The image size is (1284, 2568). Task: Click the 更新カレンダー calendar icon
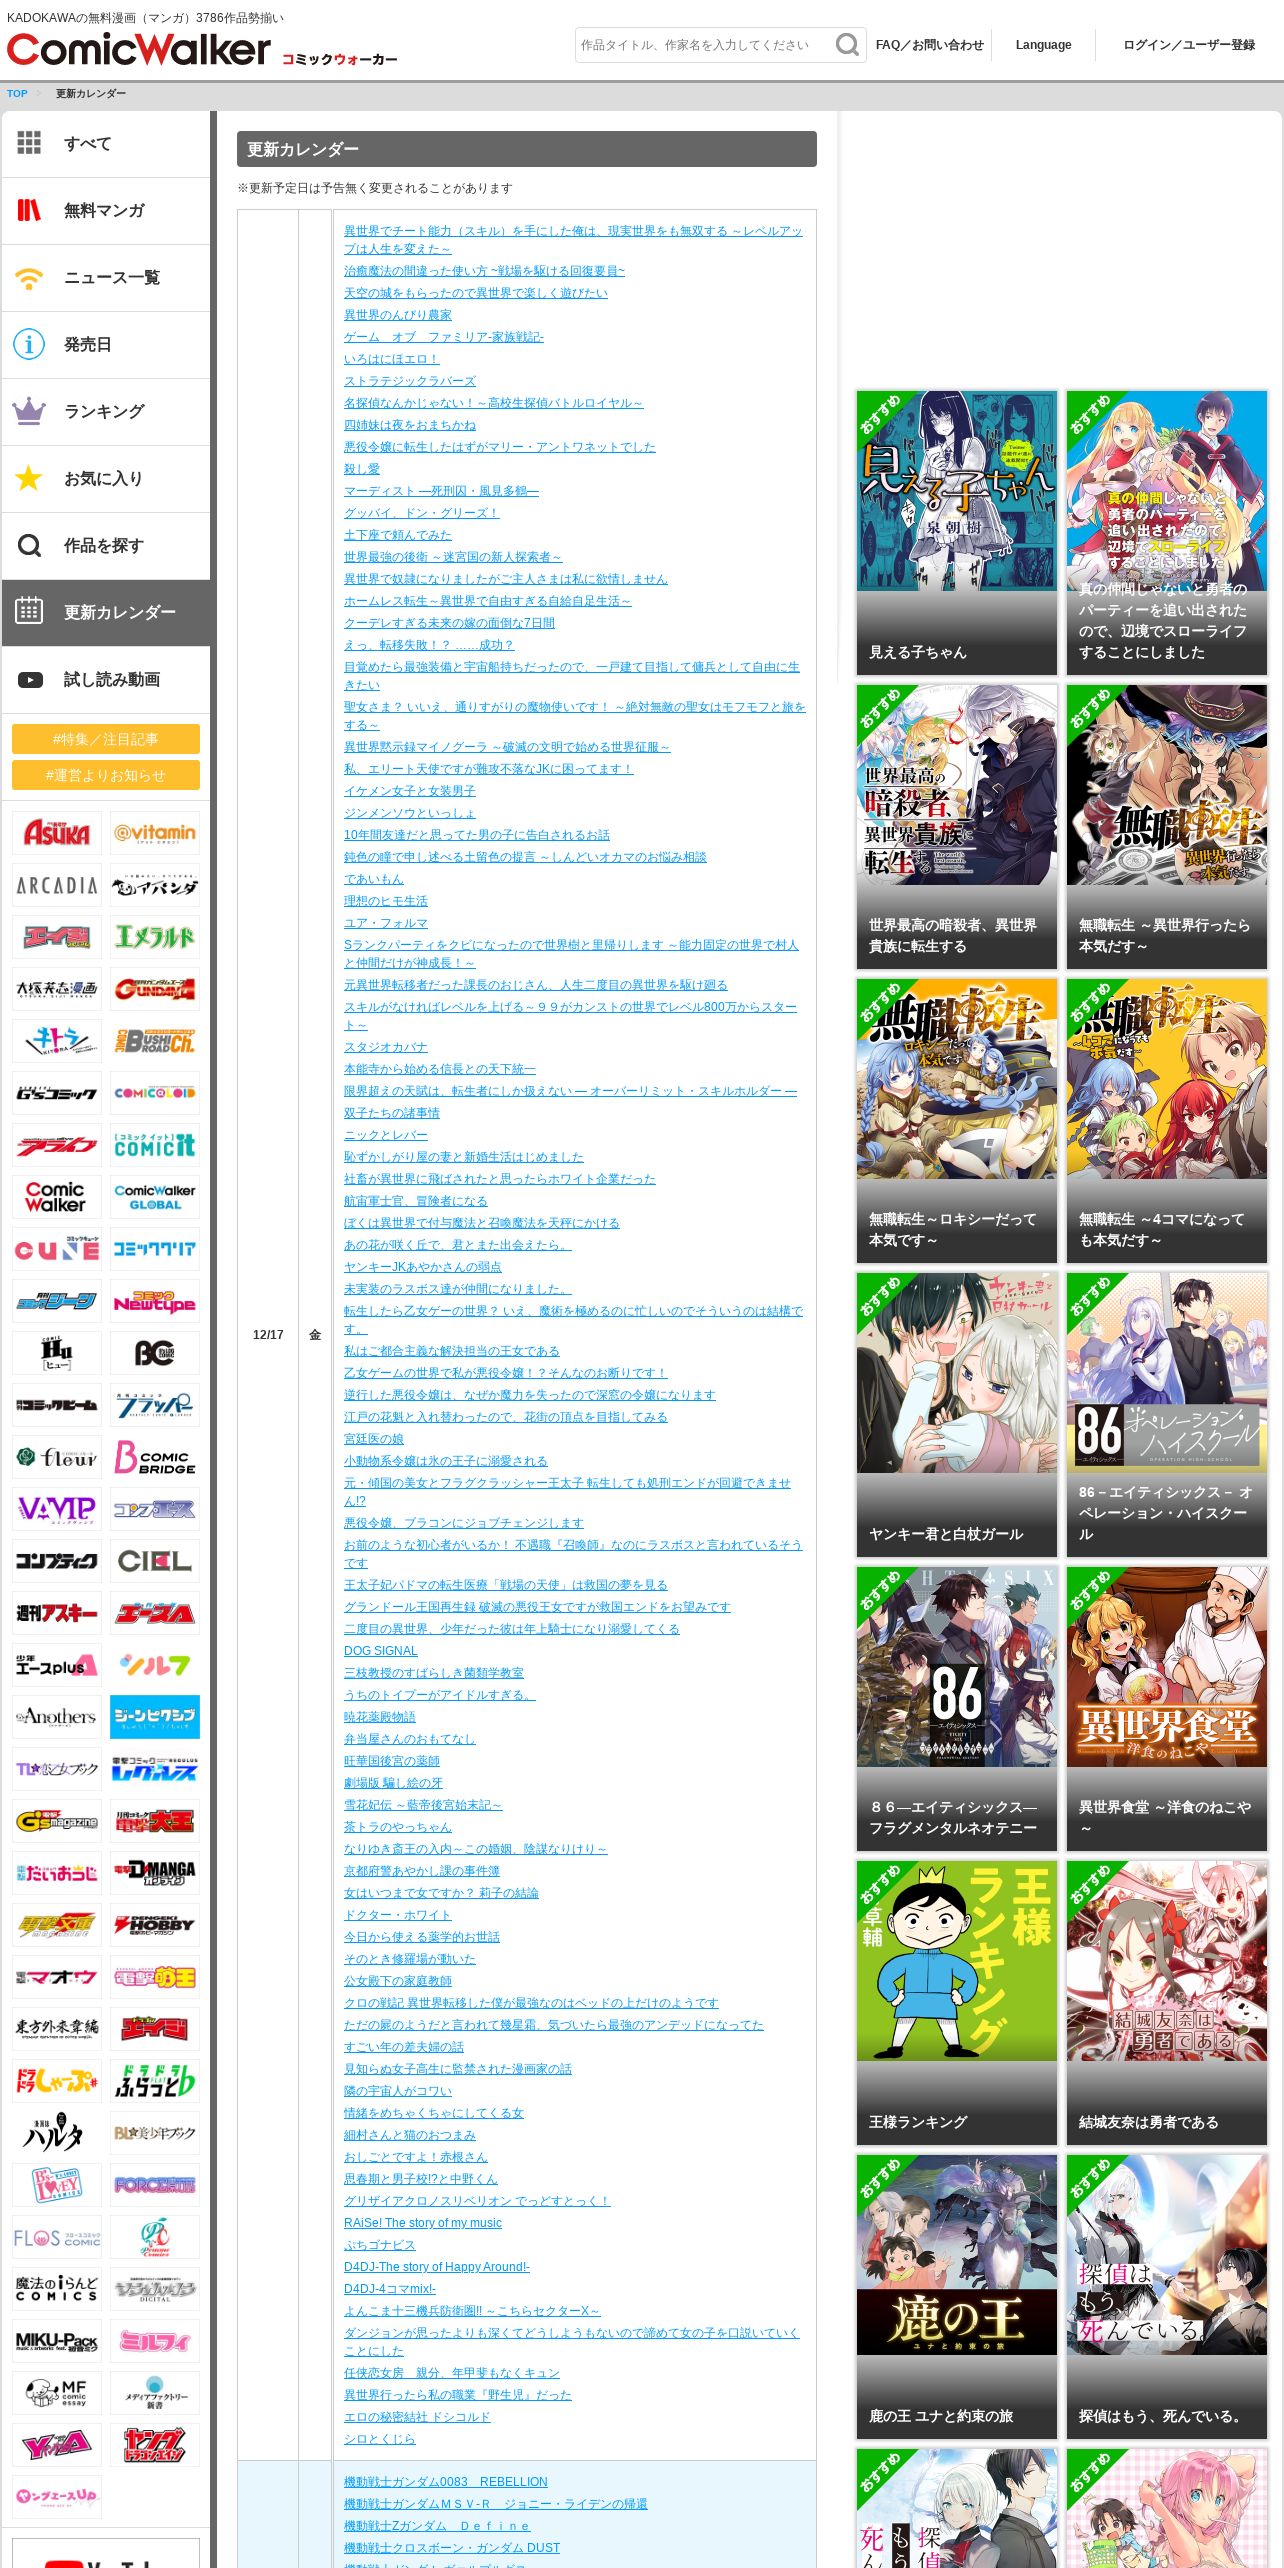(29, 611)
